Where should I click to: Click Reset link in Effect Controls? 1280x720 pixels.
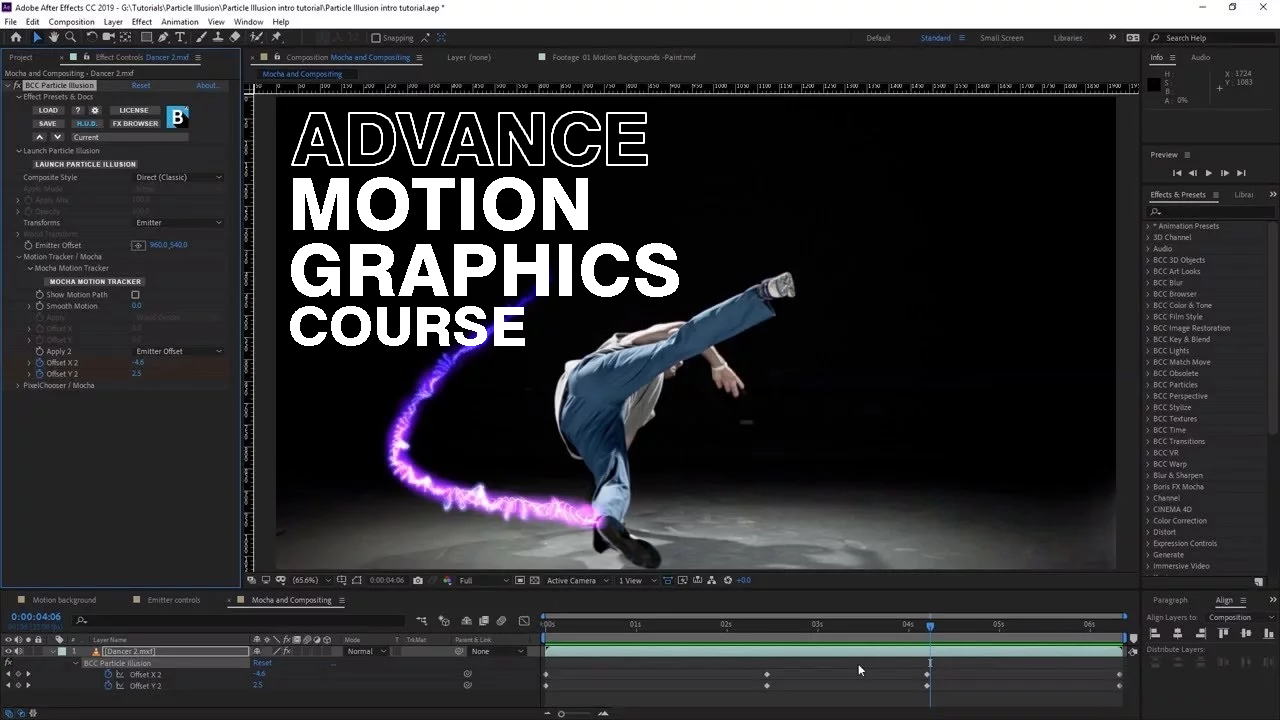(x=141, y=86)
